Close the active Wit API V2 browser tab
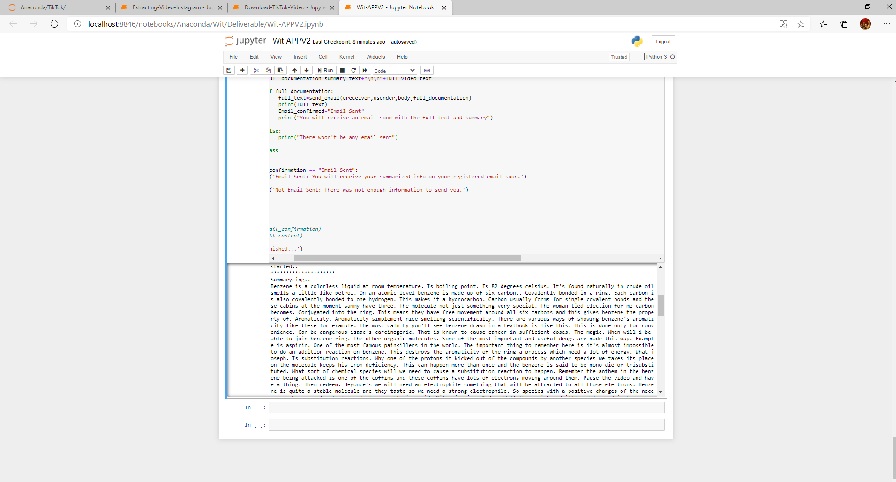896x482 pixels. 443,8
